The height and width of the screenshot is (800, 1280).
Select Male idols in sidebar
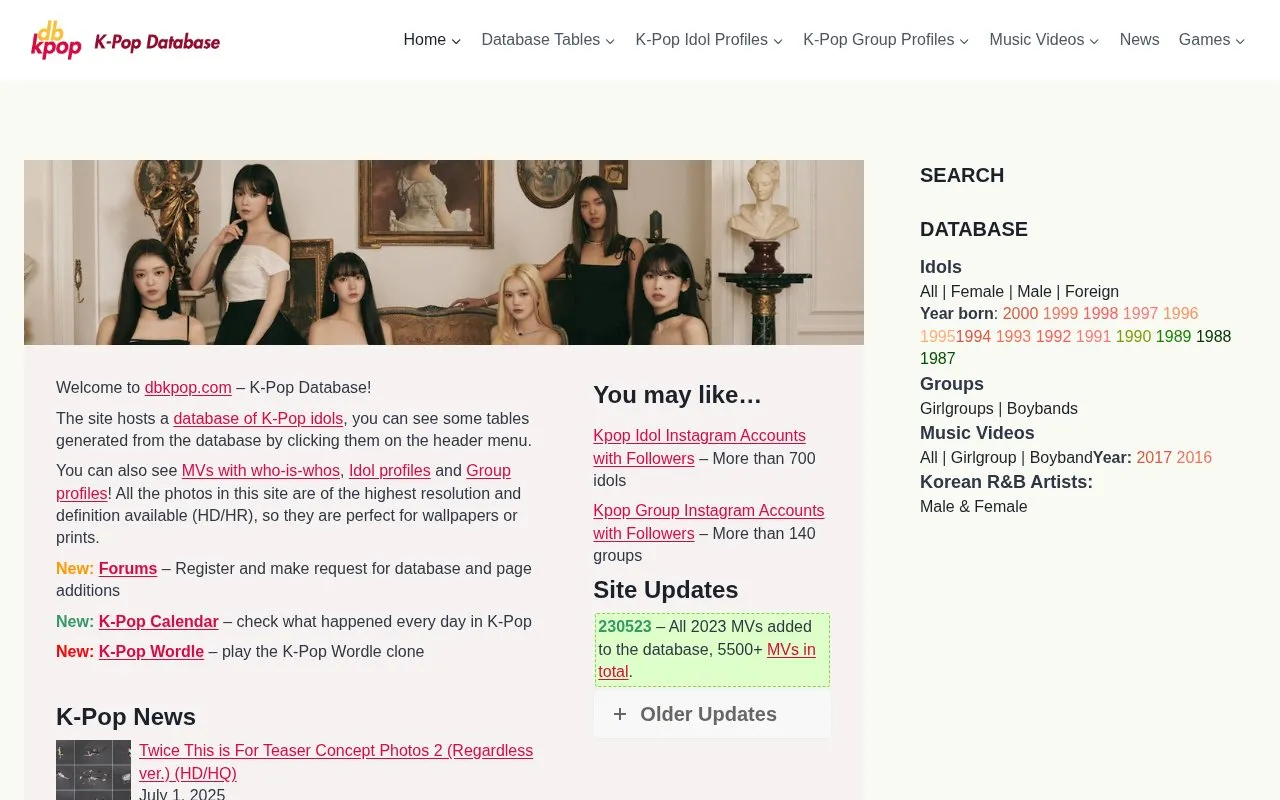(1034, 291)
